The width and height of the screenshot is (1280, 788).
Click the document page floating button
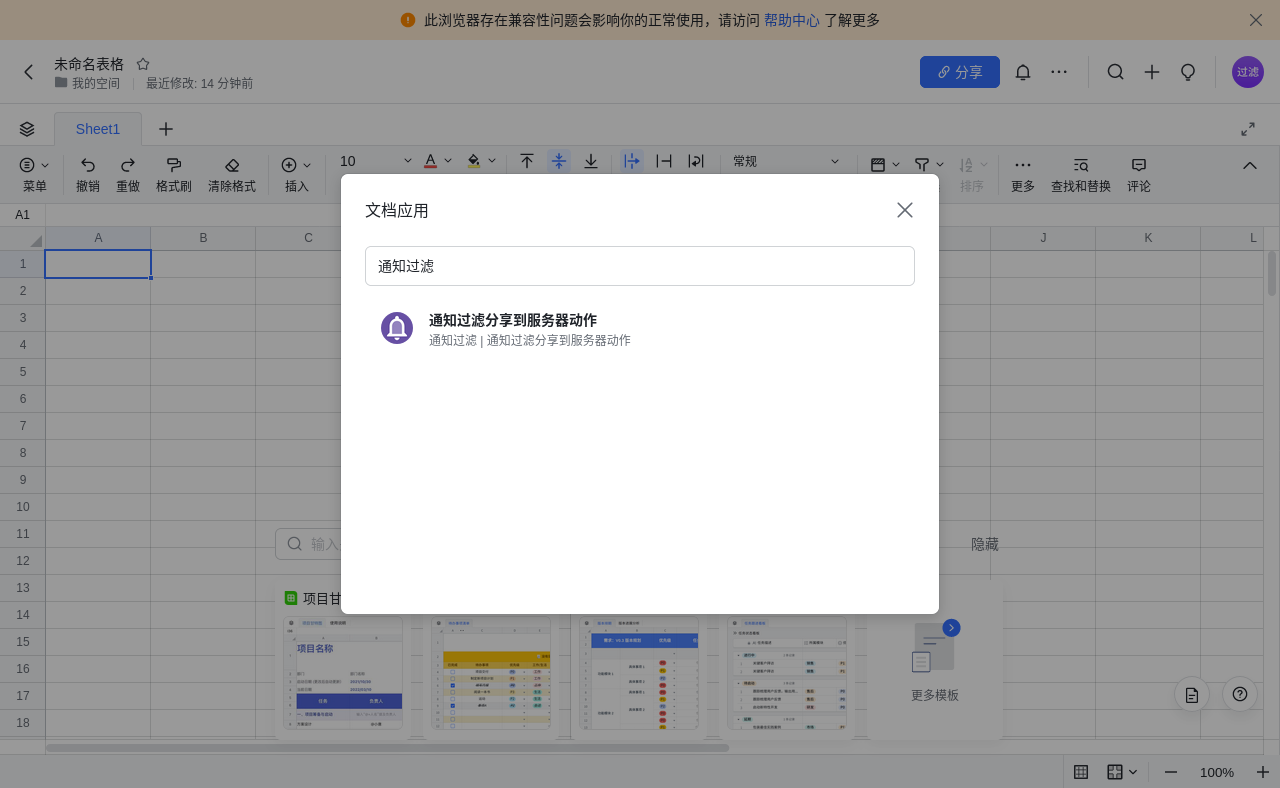click(1192, 694)
